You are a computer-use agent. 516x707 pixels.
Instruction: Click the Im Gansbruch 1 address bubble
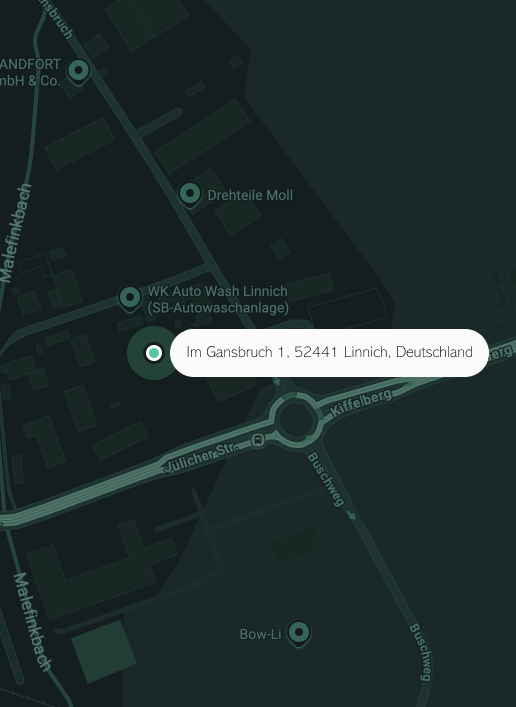click(x=329, y=353)
